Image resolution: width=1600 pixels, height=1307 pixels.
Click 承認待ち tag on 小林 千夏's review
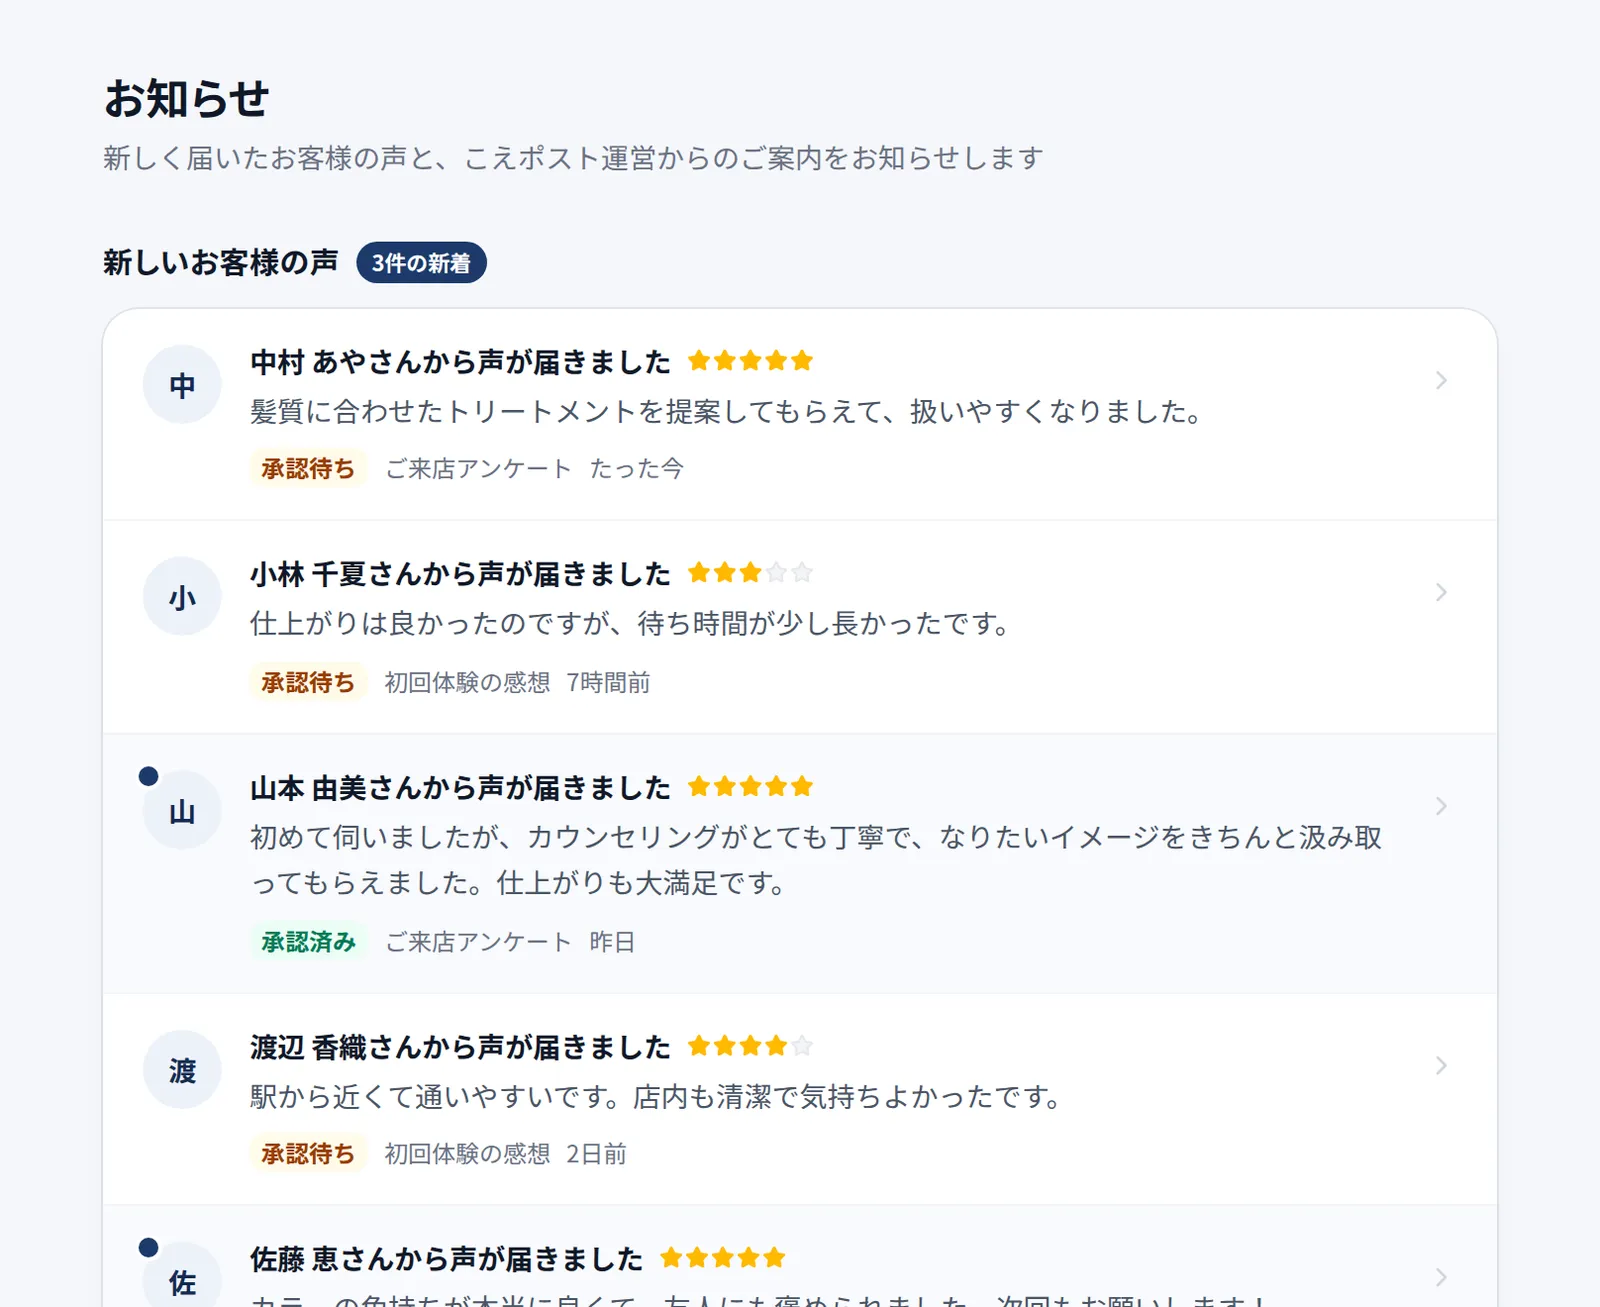(x=308, y=682)
